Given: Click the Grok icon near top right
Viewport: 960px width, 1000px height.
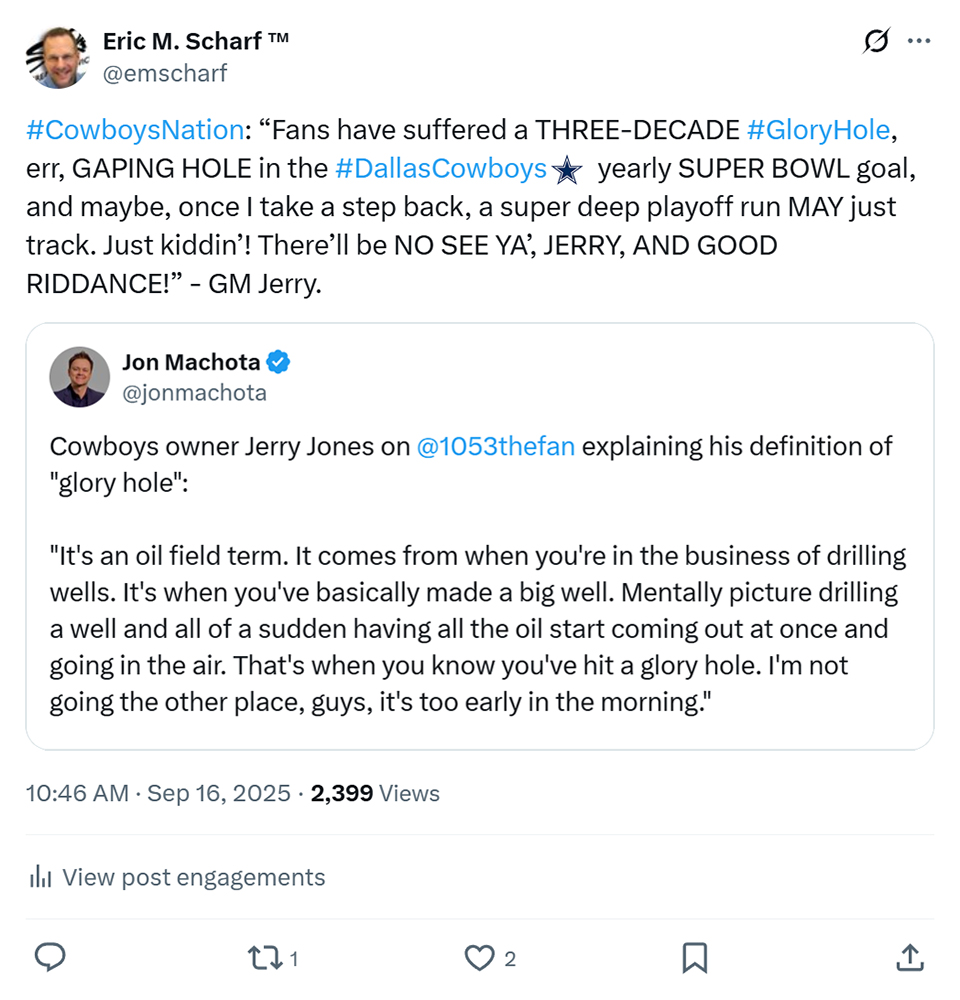Looking at the screenshot, I should coord(876,42).
